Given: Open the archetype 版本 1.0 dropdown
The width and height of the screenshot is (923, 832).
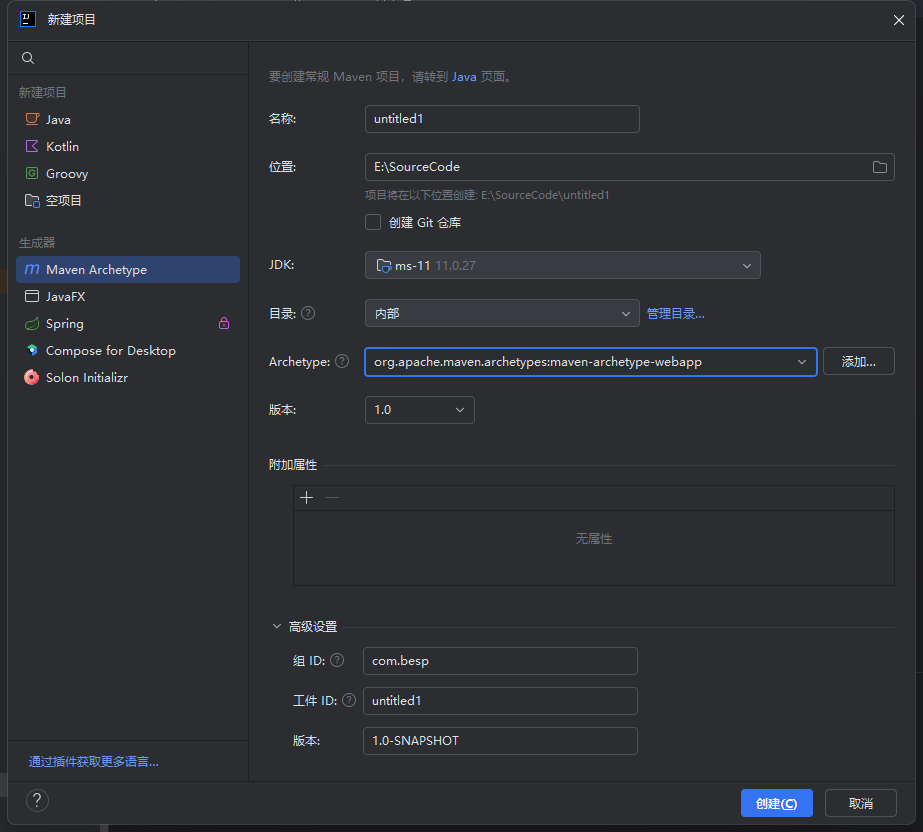Looking at the screenshot, I should 420,410.
